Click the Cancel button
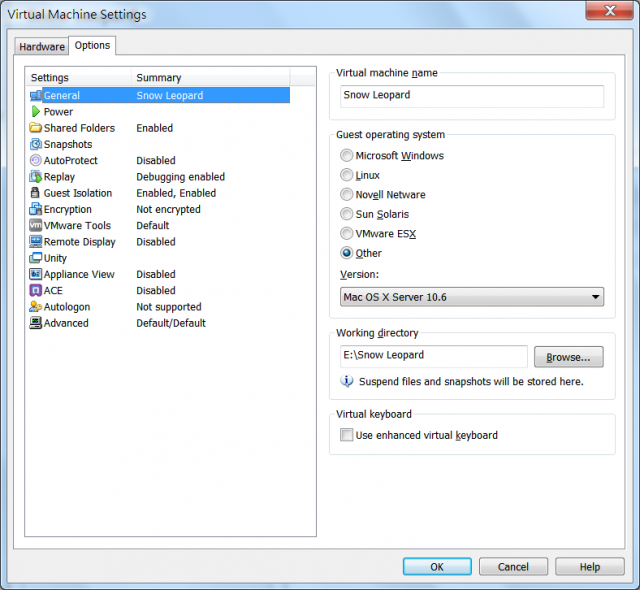The width and height of the screenshot is (640, 590). coord(513,567)
